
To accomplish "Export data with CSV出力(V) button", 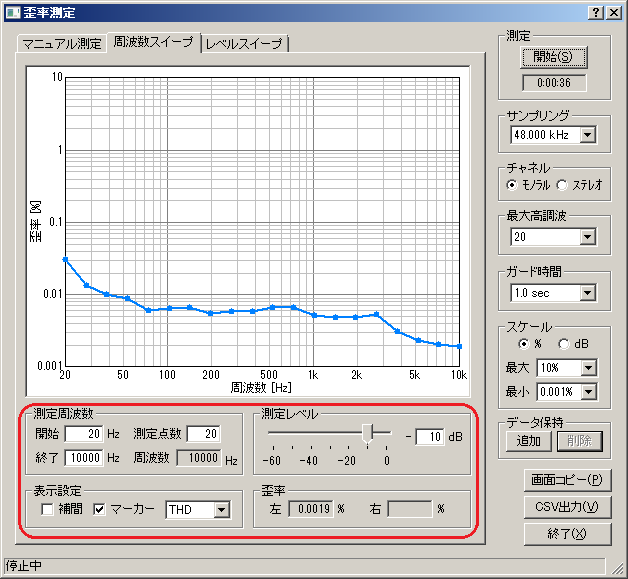I will [x=567, y=507].
